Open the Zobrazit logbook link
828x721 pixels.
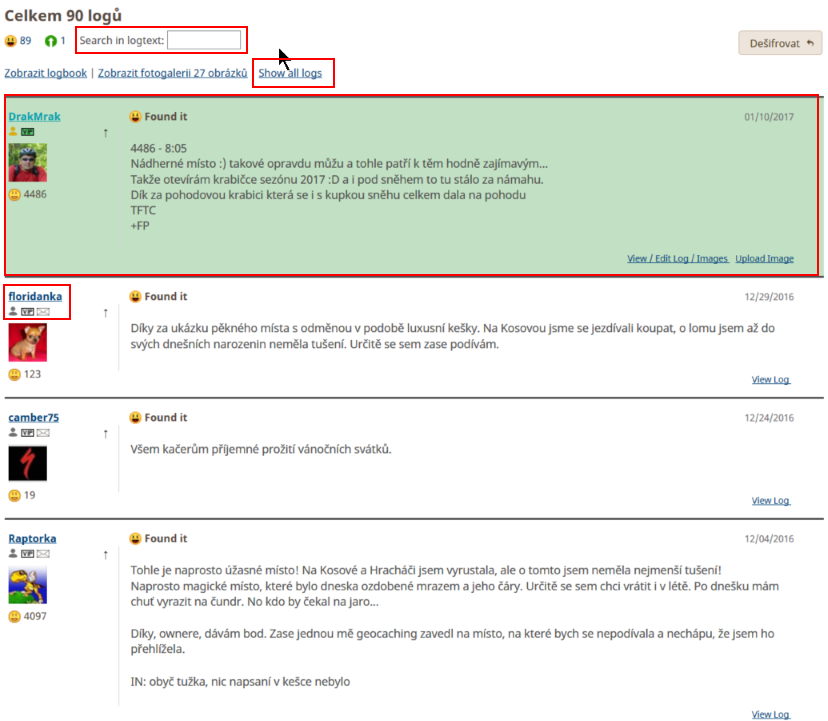[46, 74]
